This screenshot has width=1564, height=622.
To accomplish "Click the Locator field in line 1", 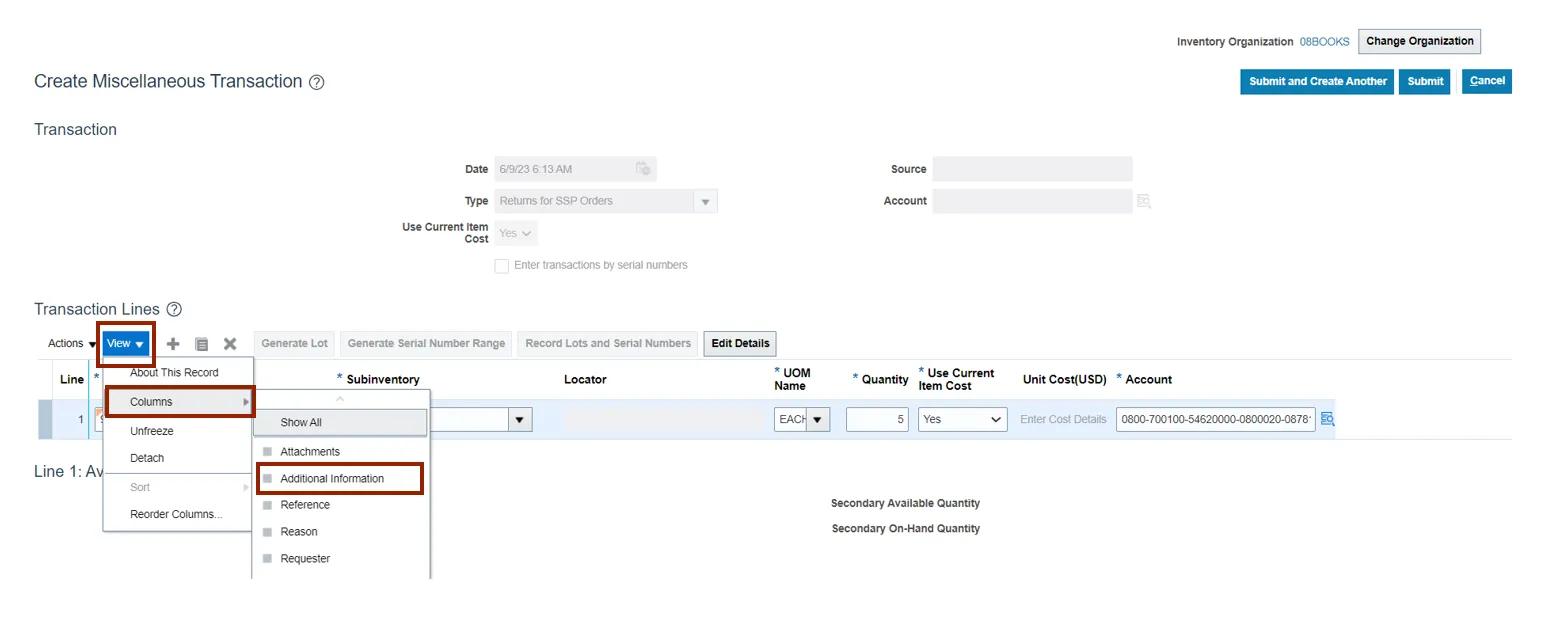I will pos(664,419).
